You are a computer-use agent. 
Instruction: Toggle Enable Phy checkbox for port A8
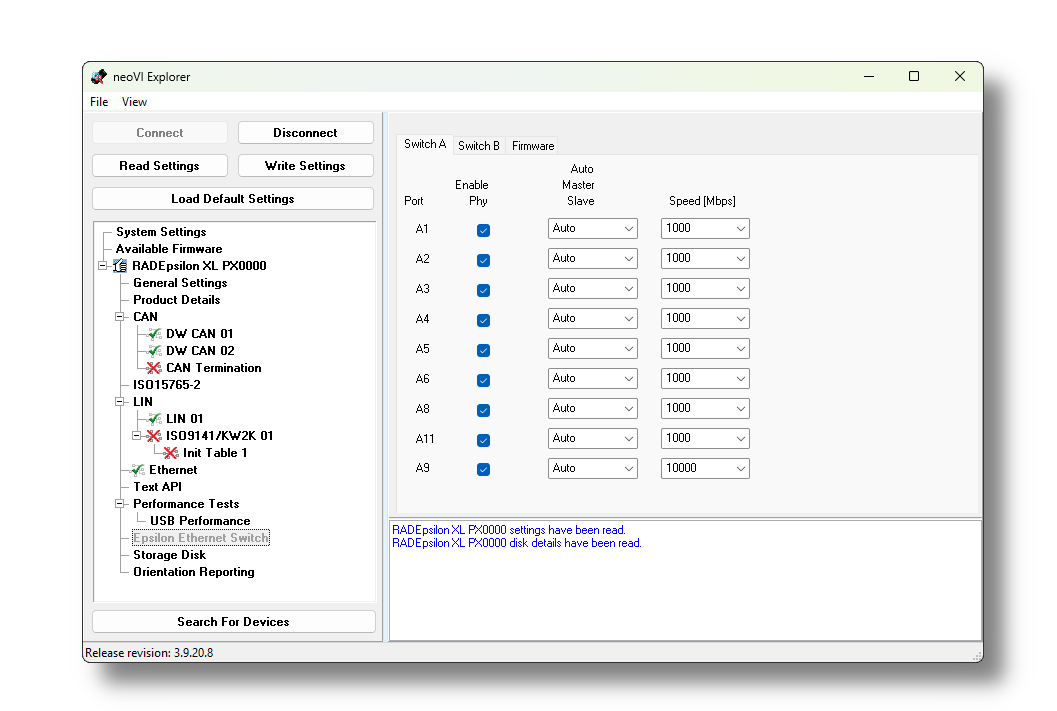coord(483,410)
